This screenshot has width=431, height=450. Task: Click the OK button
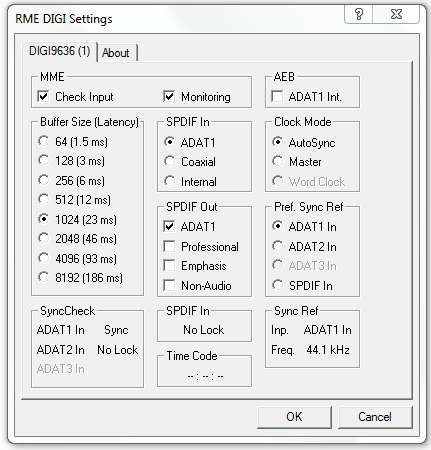294,417
